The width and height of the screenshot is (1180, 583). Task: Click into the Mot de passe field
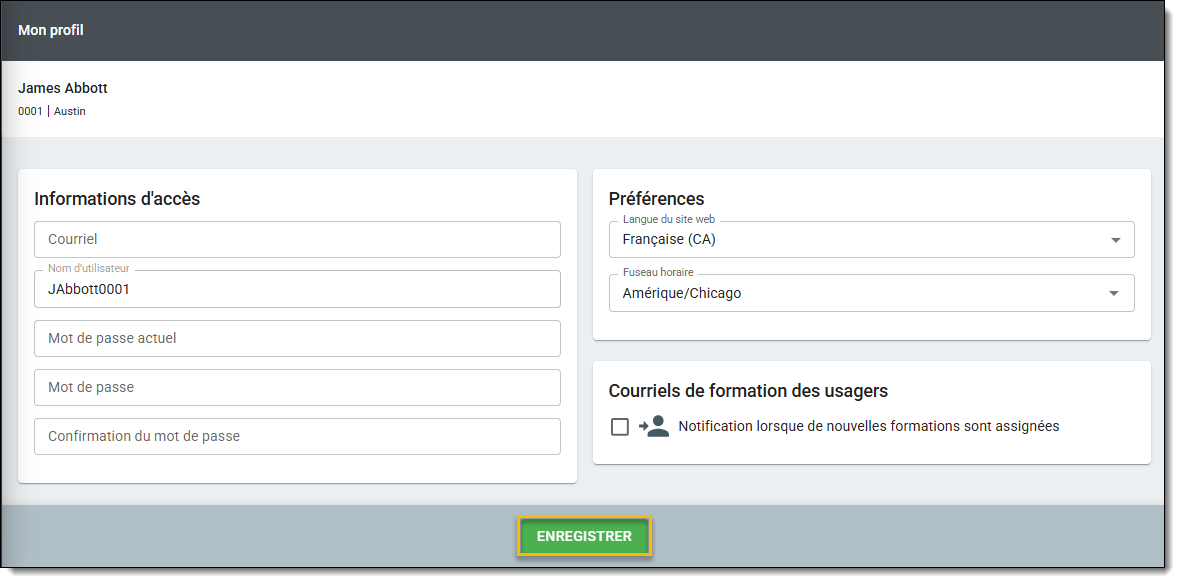pos(297,388)
